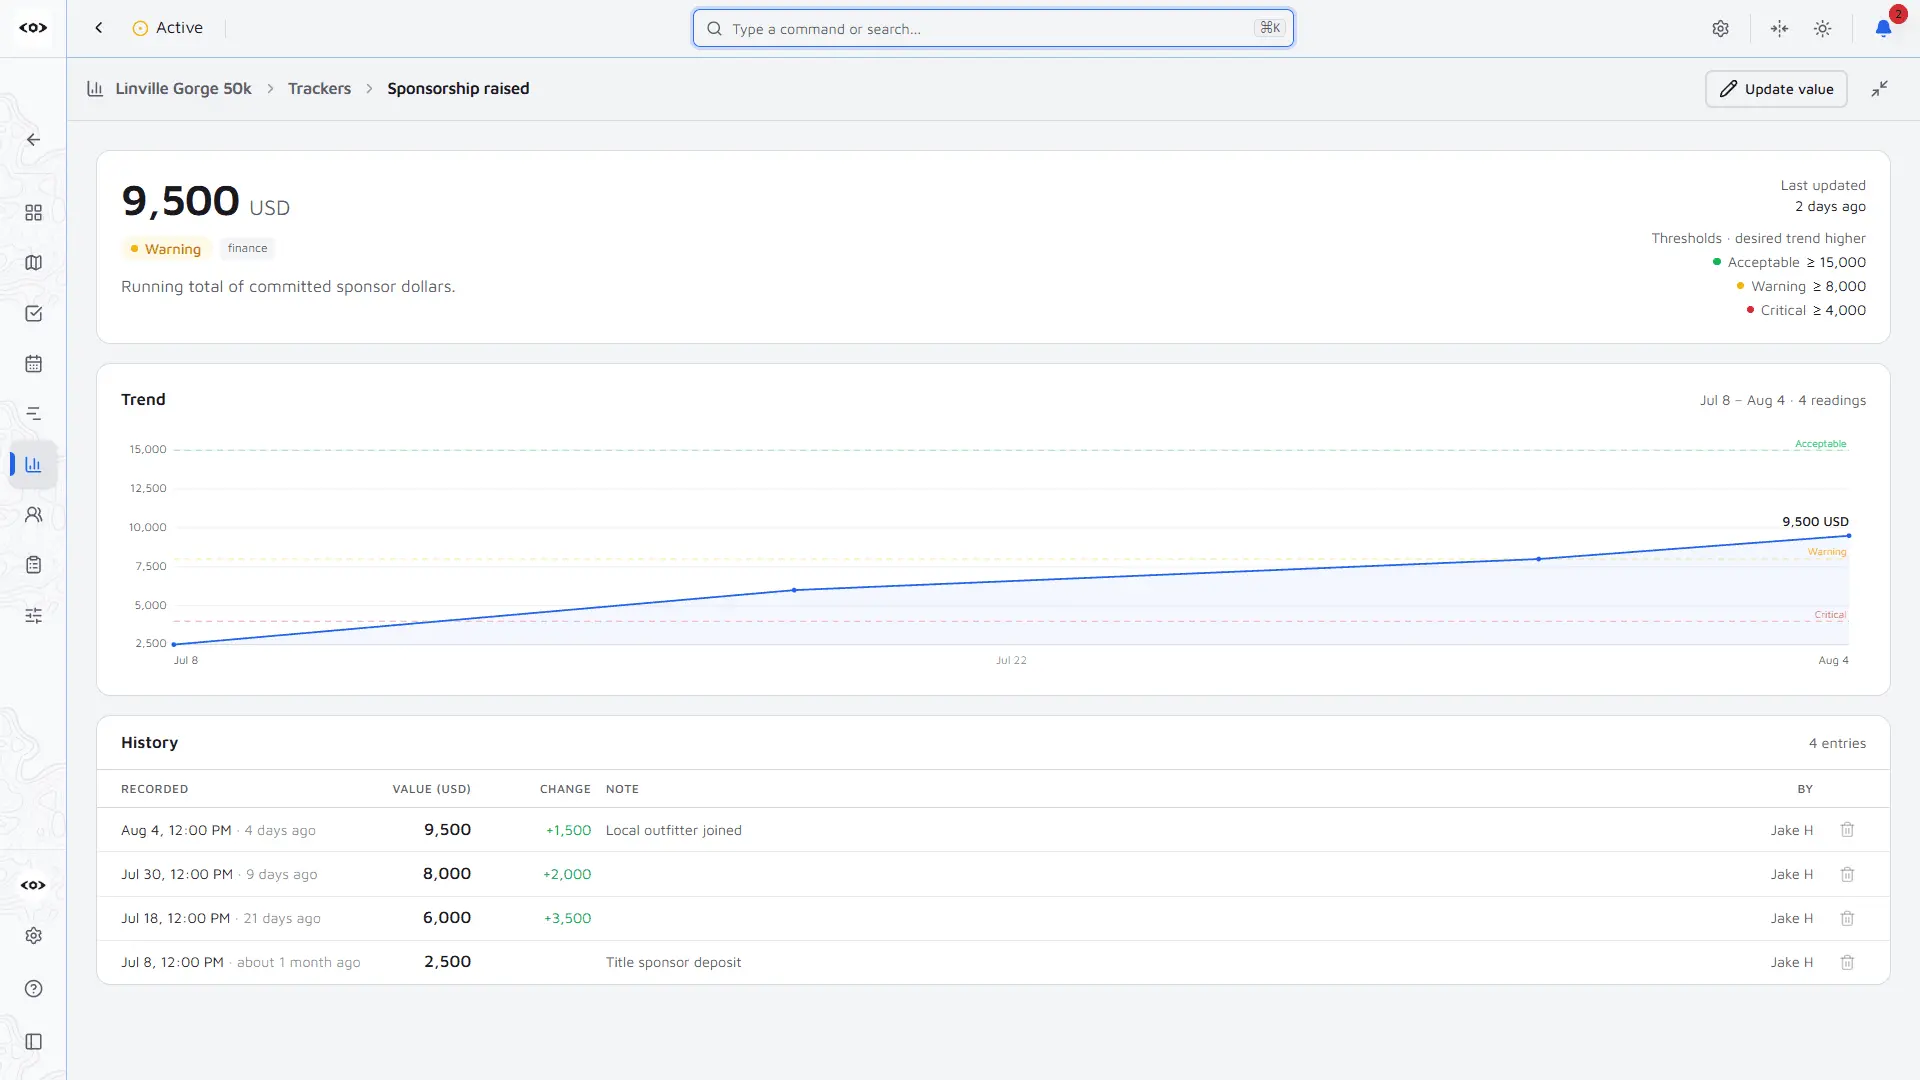Click the +1,500 change cell
Image resolution: width=1920 pixels, height=1080 pixels.
568,830
